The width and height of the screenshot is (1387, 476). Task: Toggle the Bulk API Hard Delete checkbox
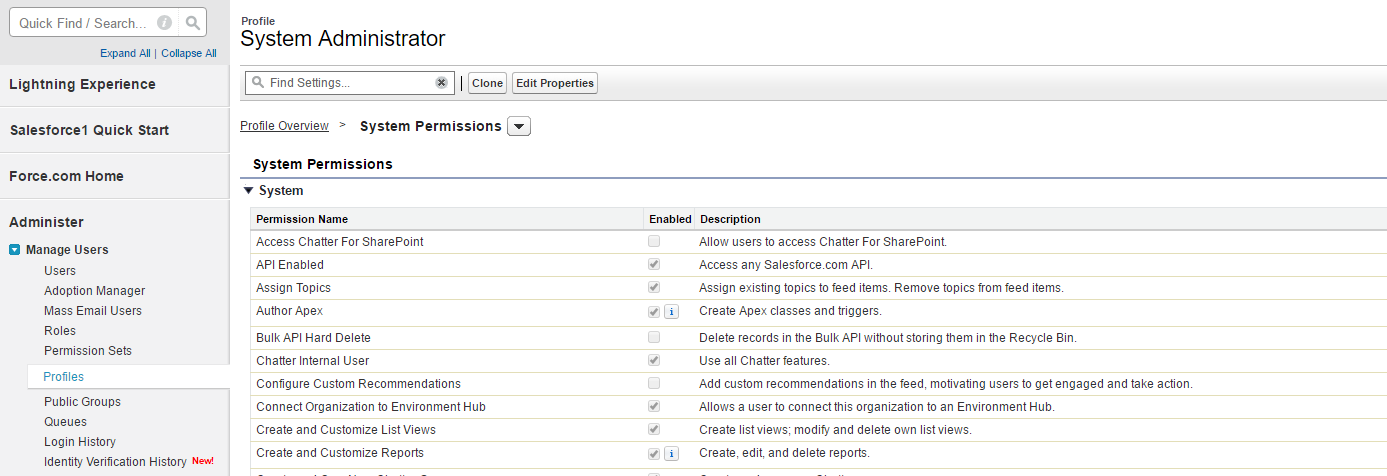pyautogui.click(x=654, y=338)
